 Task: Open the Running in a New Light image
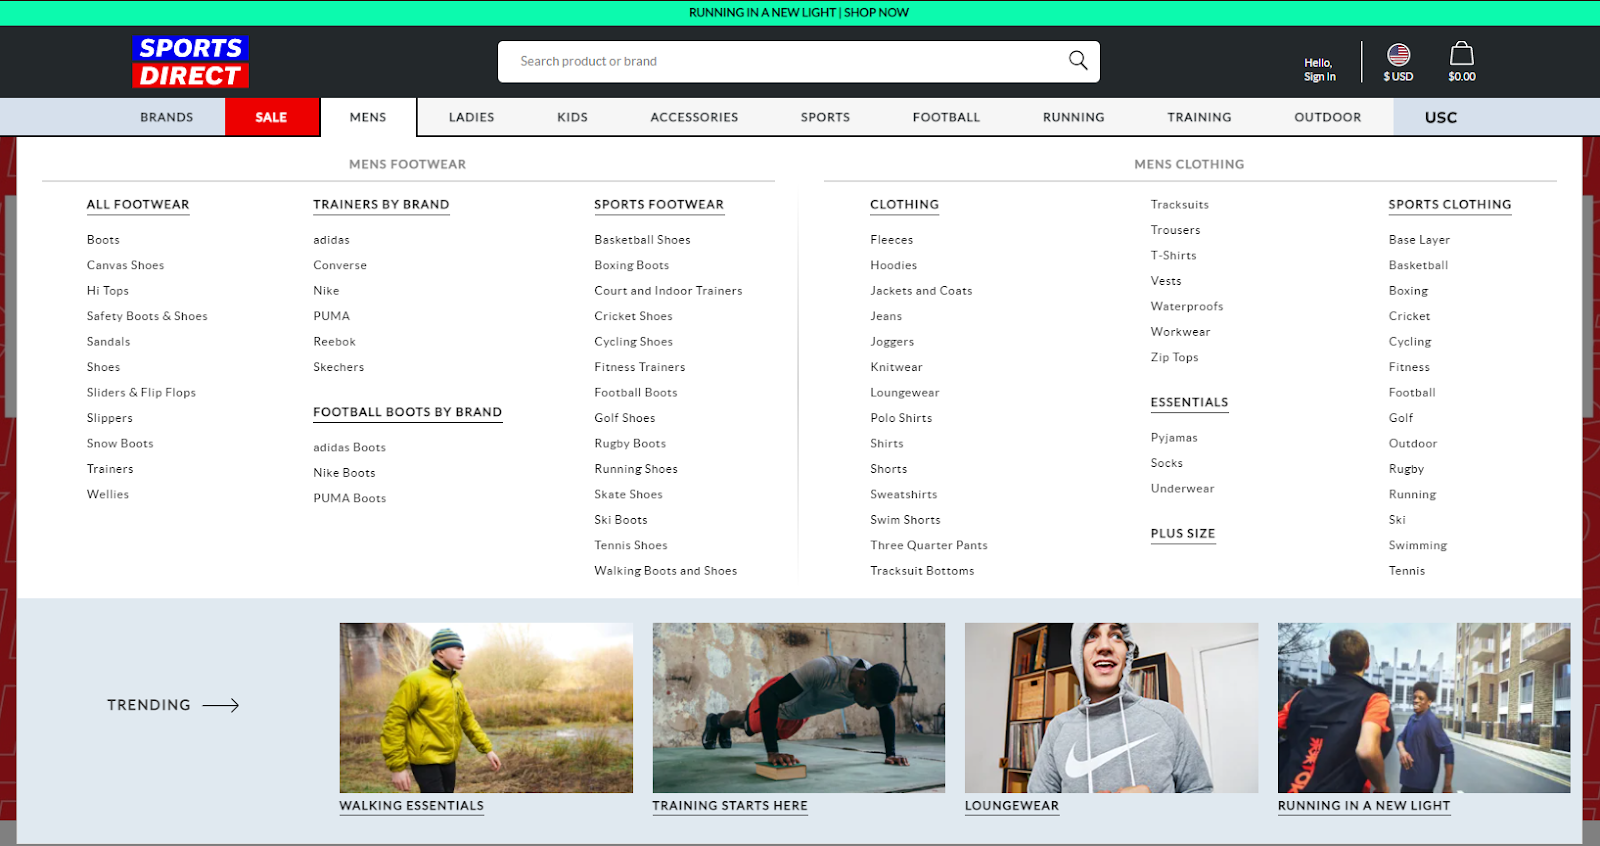point(1424,708)
